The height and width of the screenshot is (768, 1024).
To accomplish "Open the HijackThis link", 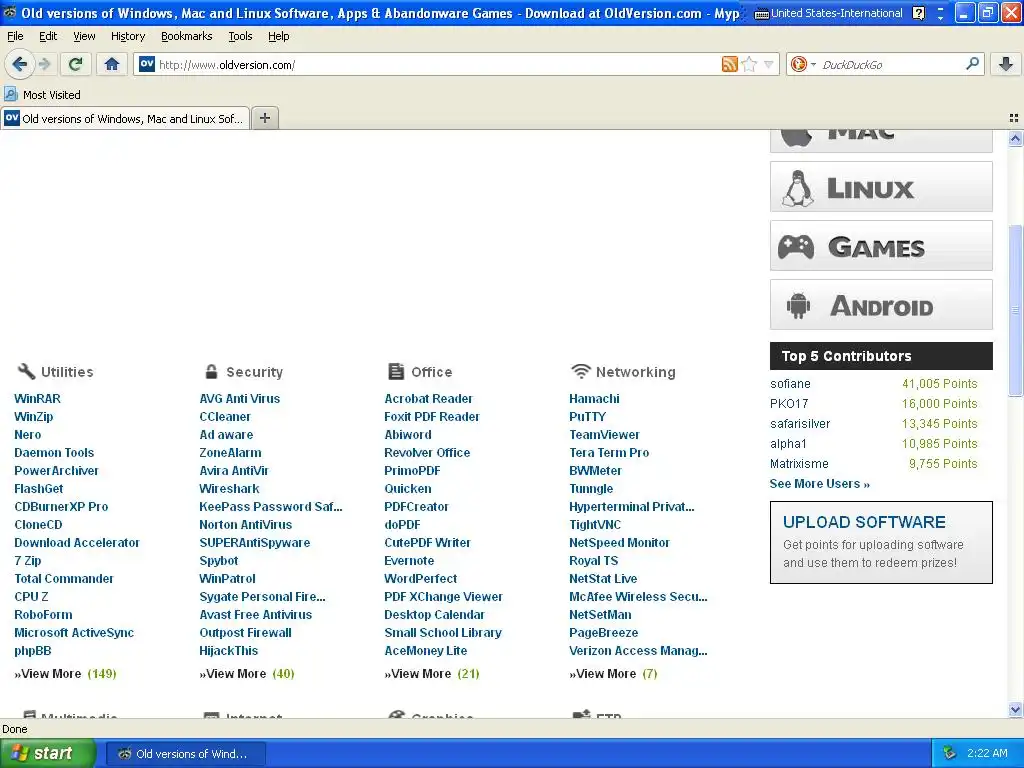I will (x=229, y=650).
